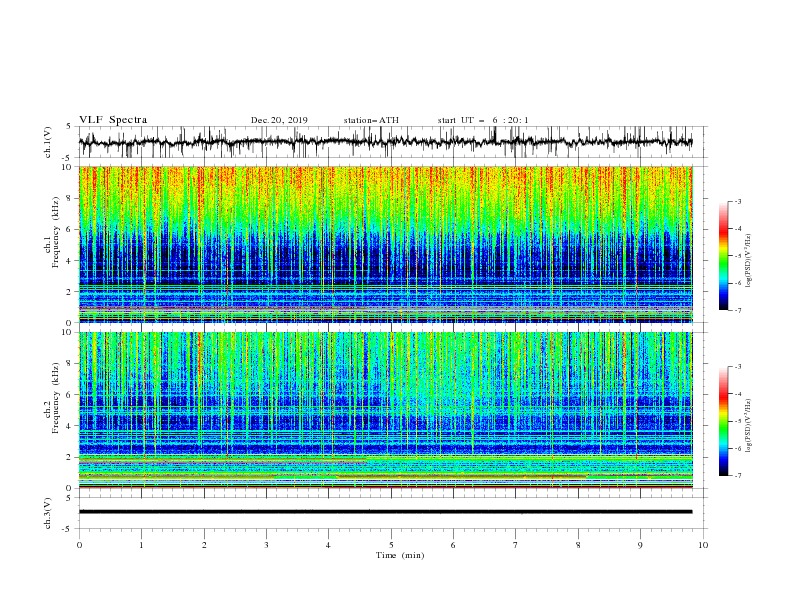Click the "station=ATH" header label

point(371,120)
